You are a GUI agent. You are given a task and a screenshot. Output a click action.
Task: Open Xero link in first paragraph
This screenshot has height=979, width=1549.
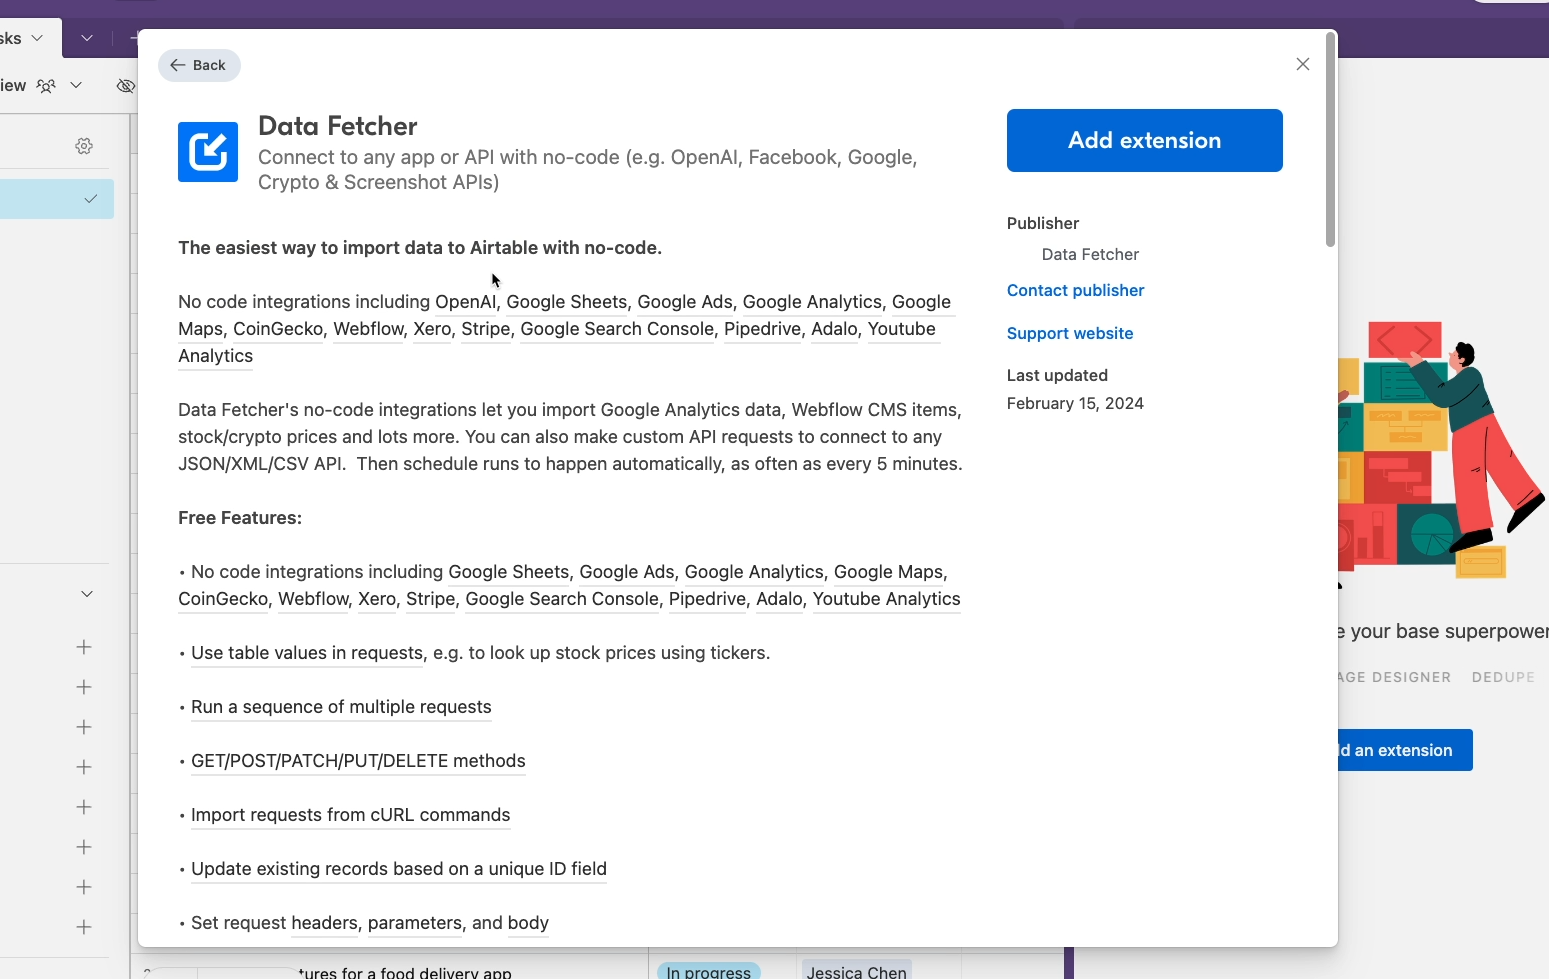(432, 329)
